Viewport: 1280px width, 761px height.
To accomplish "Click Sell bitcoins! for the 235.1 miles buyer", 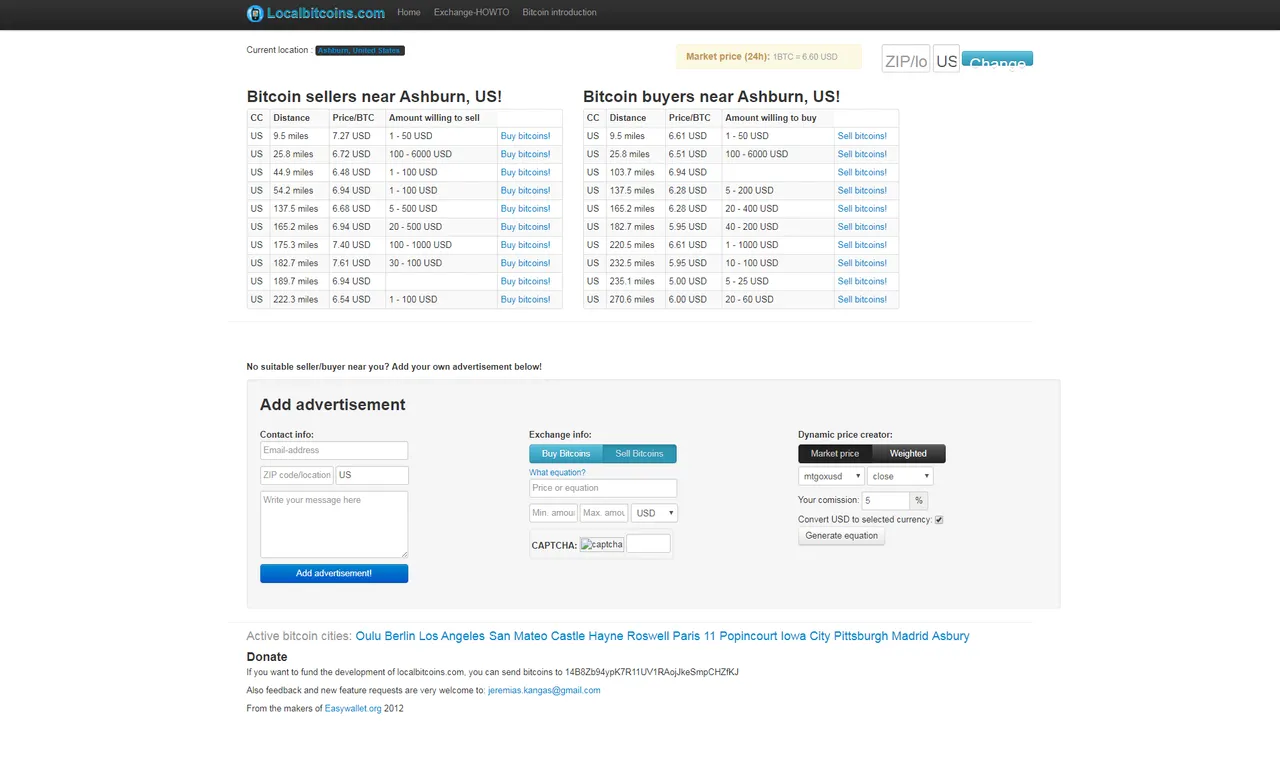I will pos(862,281).
